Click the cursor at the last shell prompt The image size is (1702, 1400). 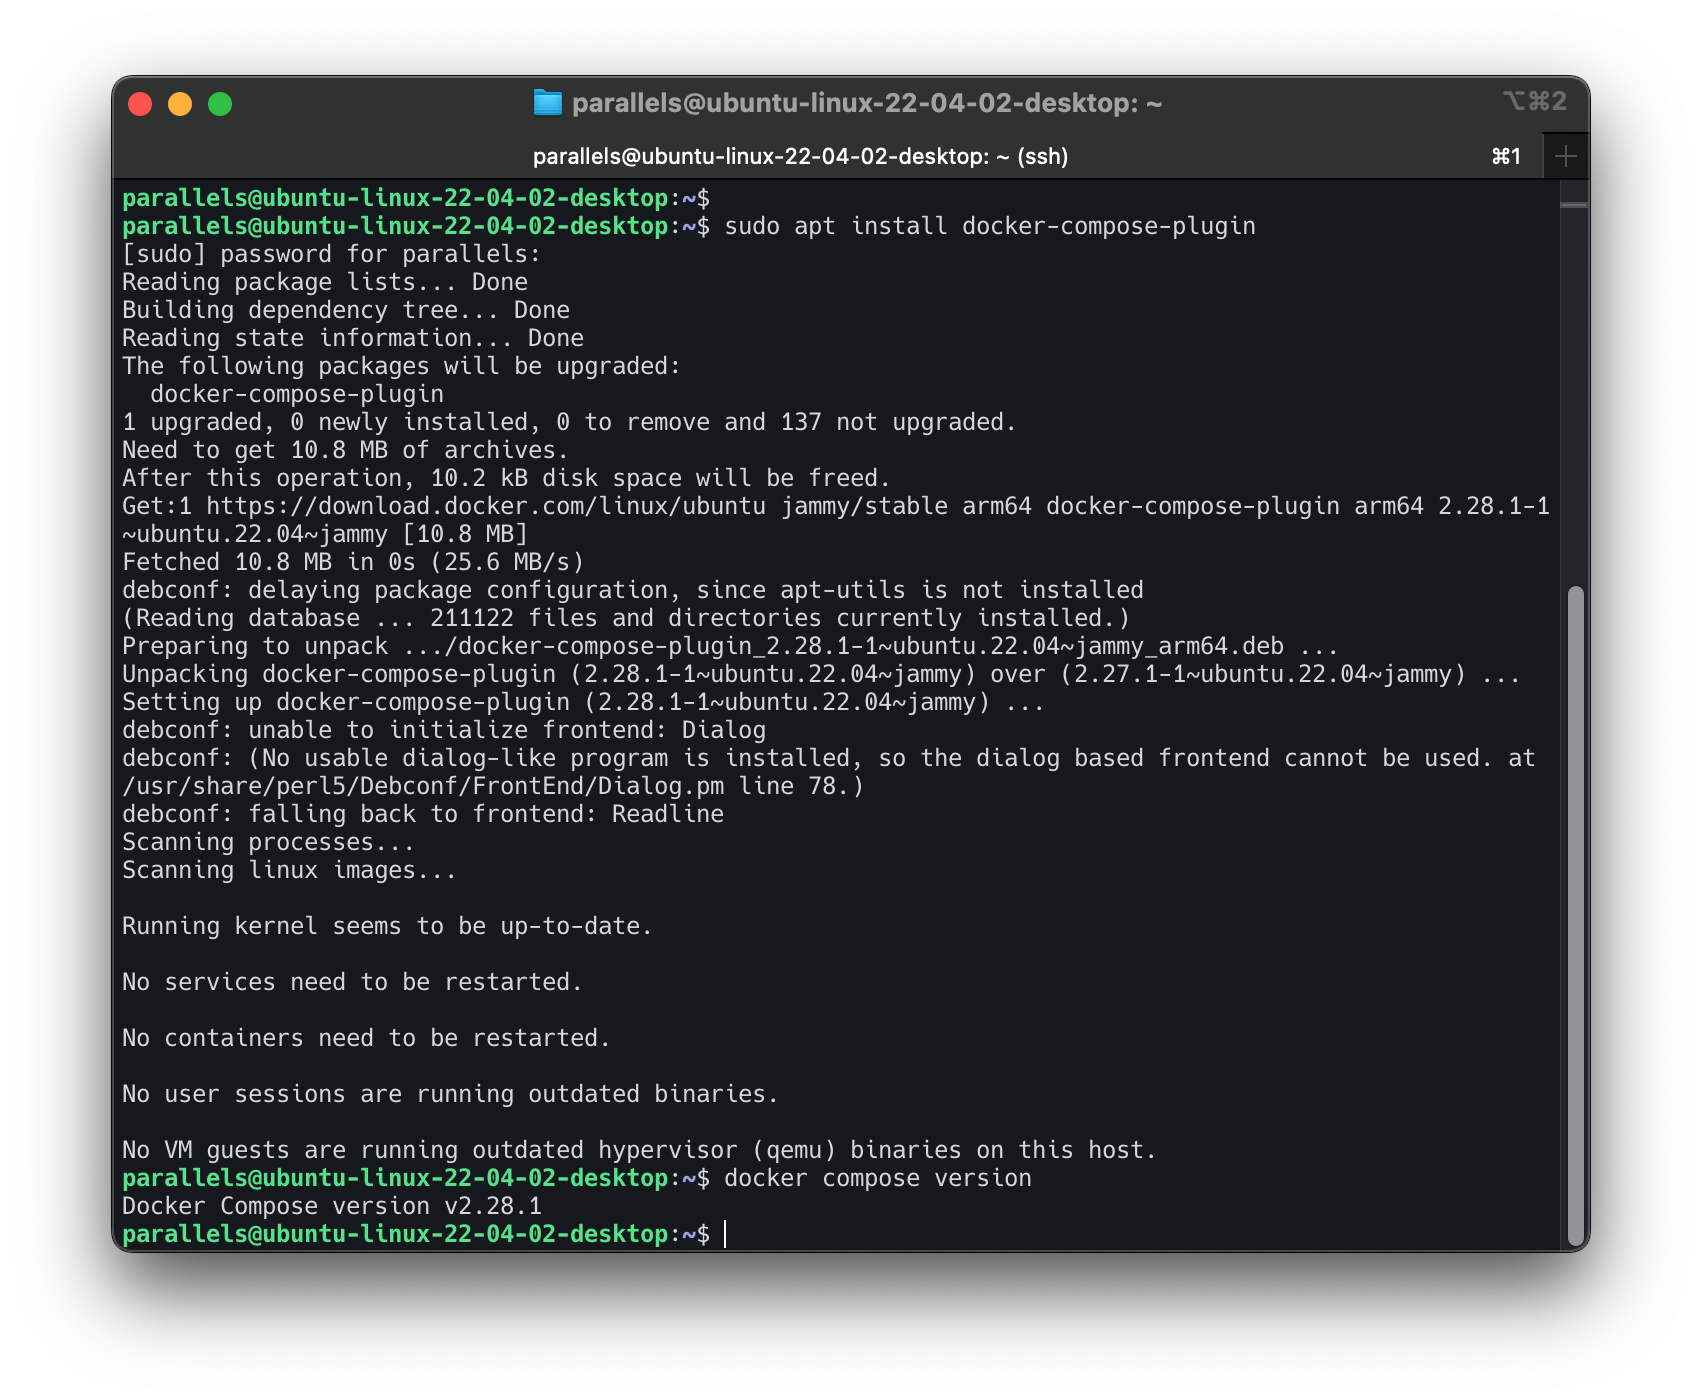pos(725,1234)
